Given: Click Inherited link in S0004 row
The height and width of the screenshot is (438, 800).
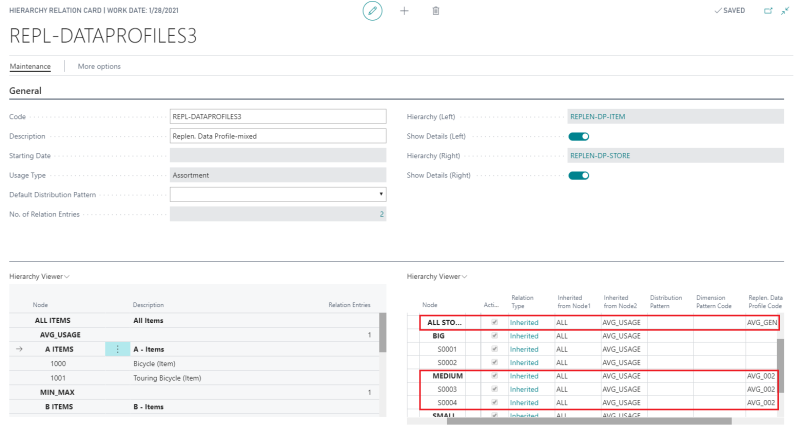Looking at the screenshot, I should pos(524,402).
